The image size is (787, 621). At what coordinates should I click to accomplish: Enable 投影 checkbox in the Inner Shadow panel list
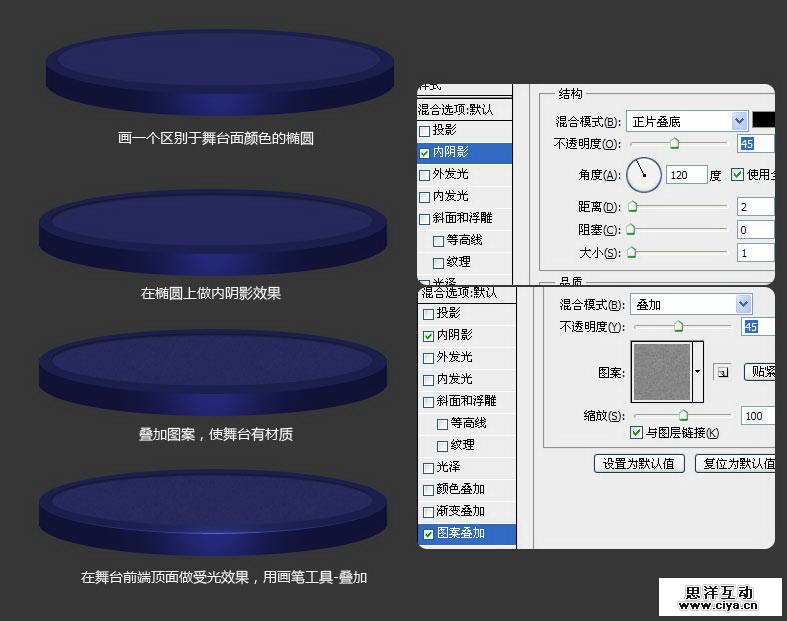click(x=424, y=131)
